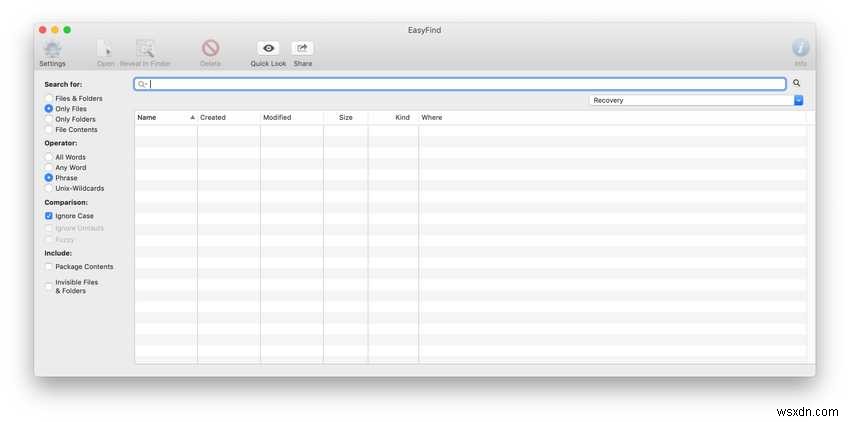This screenshot has height=422, width=850.
Task: Sort by Where column header
Action: (613, 117)
